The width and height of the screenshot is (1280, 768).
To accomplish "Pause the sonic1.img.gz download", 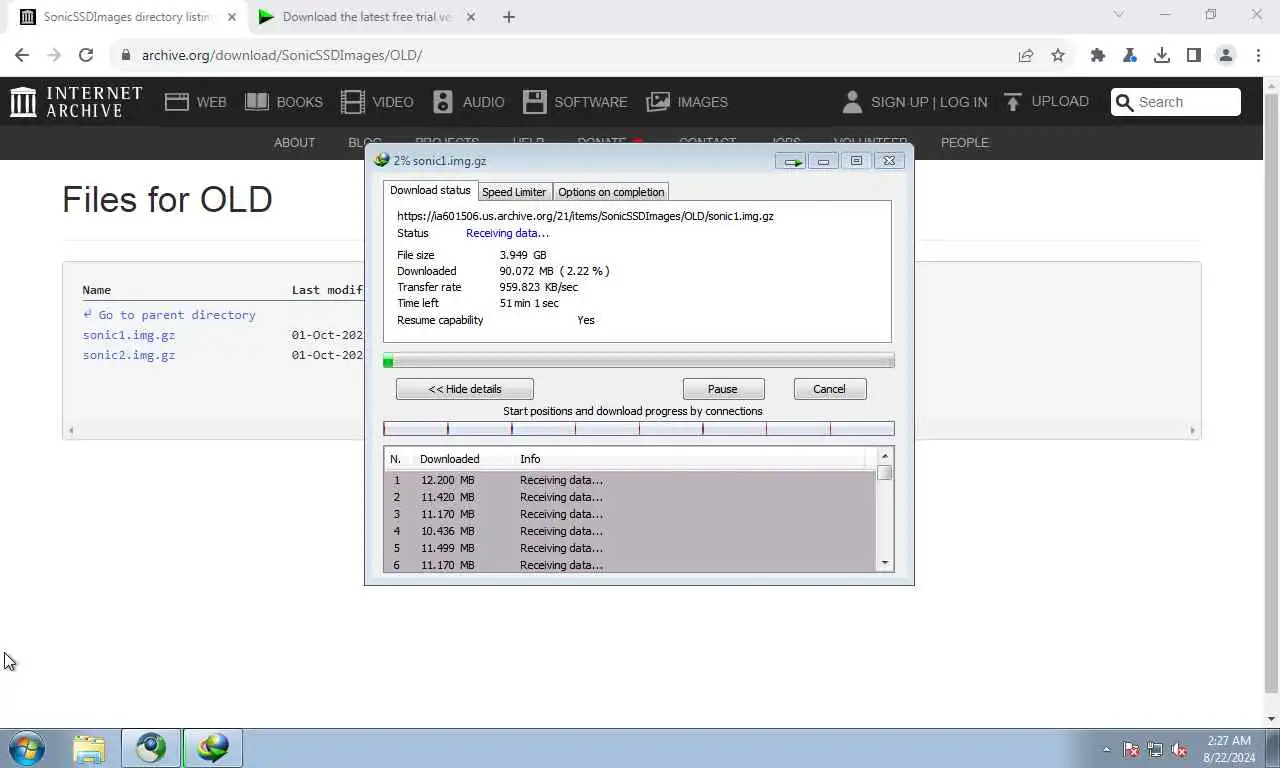I will click(723, 389).
